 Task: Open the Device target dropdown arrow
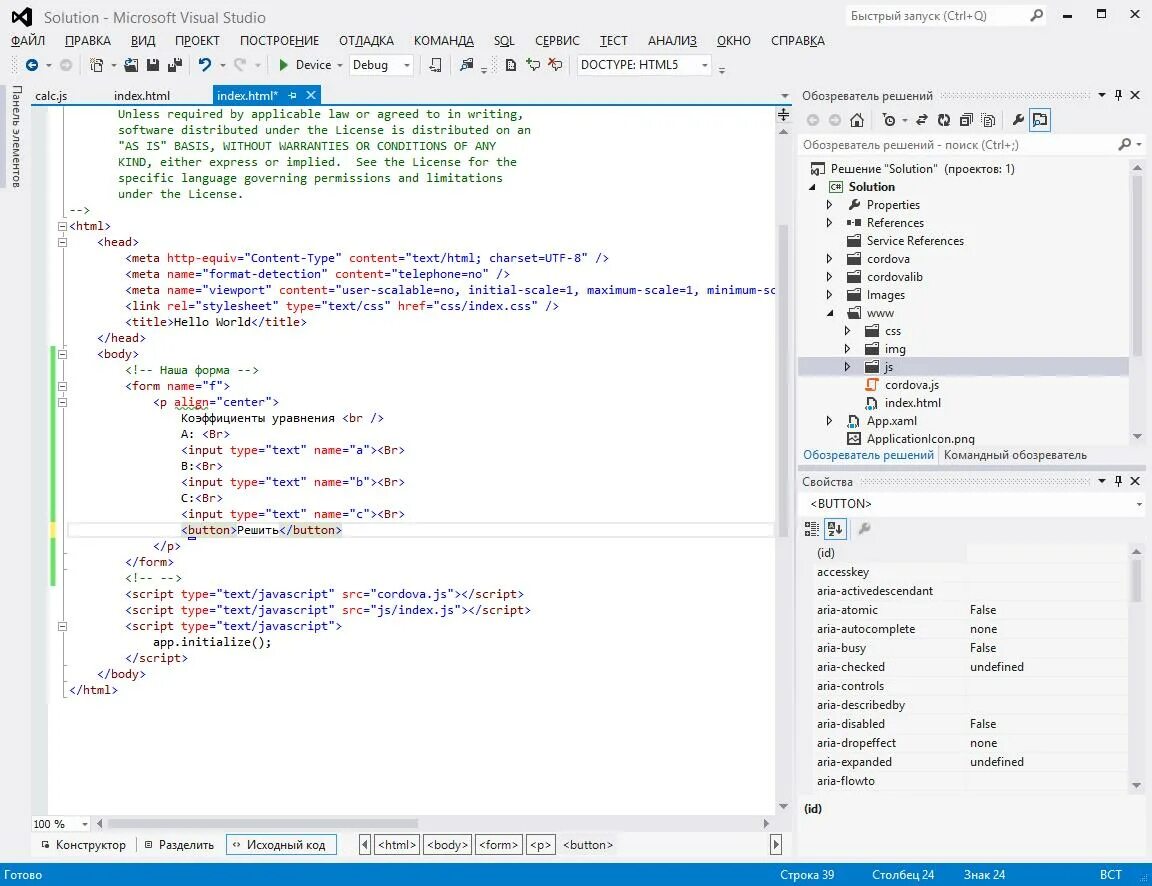pyautogui.click(x=339, y=65)
